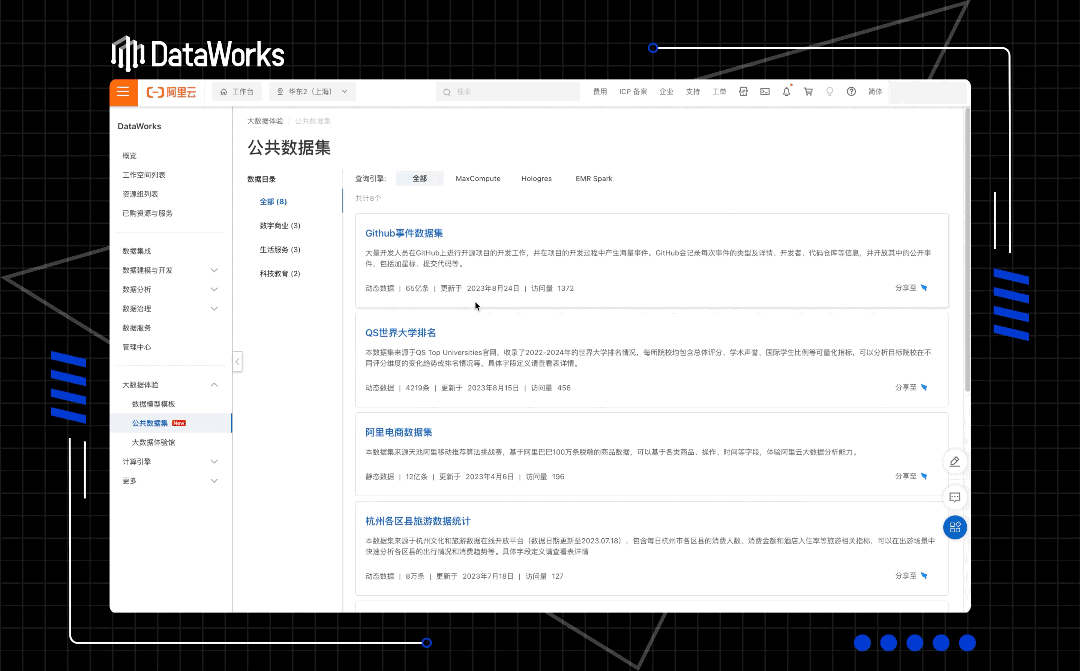Select the Hologres filter option
1080x671 pixels.
coord(537,178)
